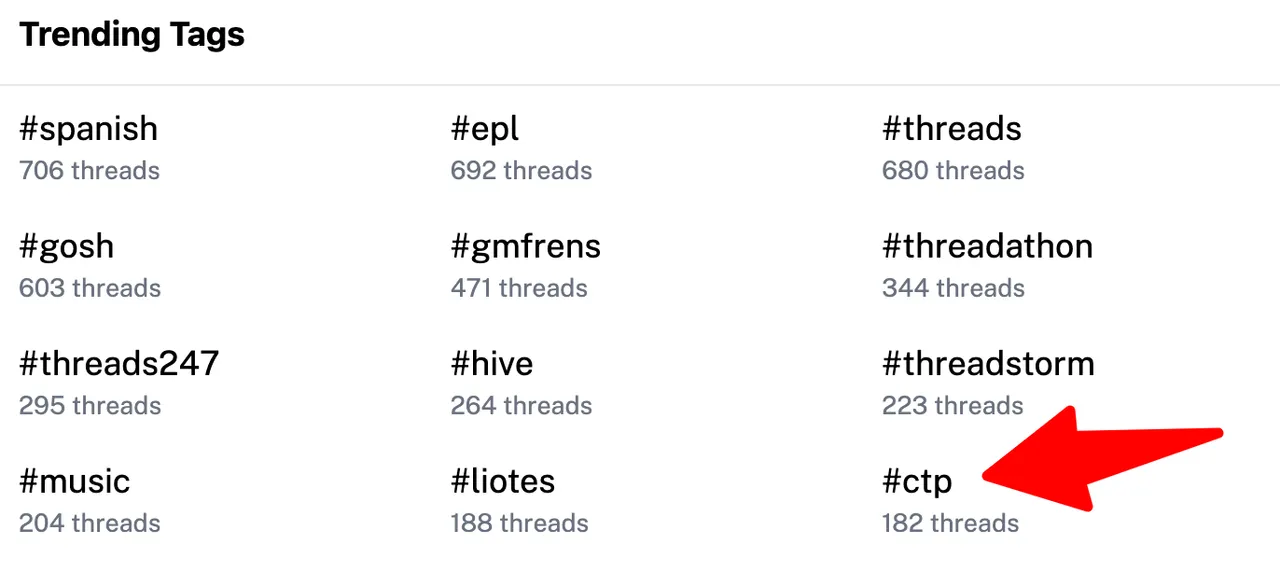Open the #music tag
Viewport: 1280px width, 573px height.
(x=75, y=481)
